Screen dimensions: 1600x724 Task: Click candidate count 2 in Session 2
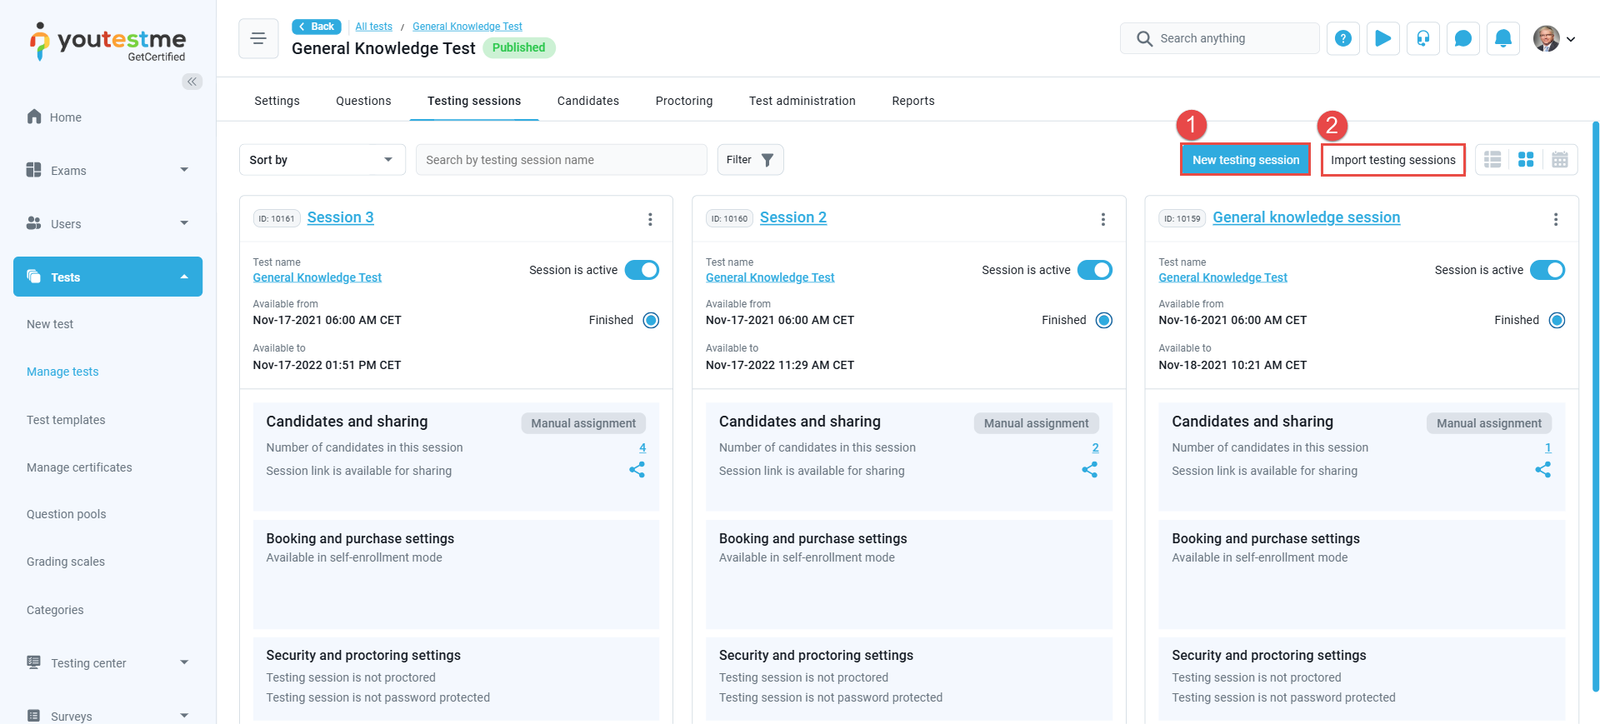click(1095, 448)
